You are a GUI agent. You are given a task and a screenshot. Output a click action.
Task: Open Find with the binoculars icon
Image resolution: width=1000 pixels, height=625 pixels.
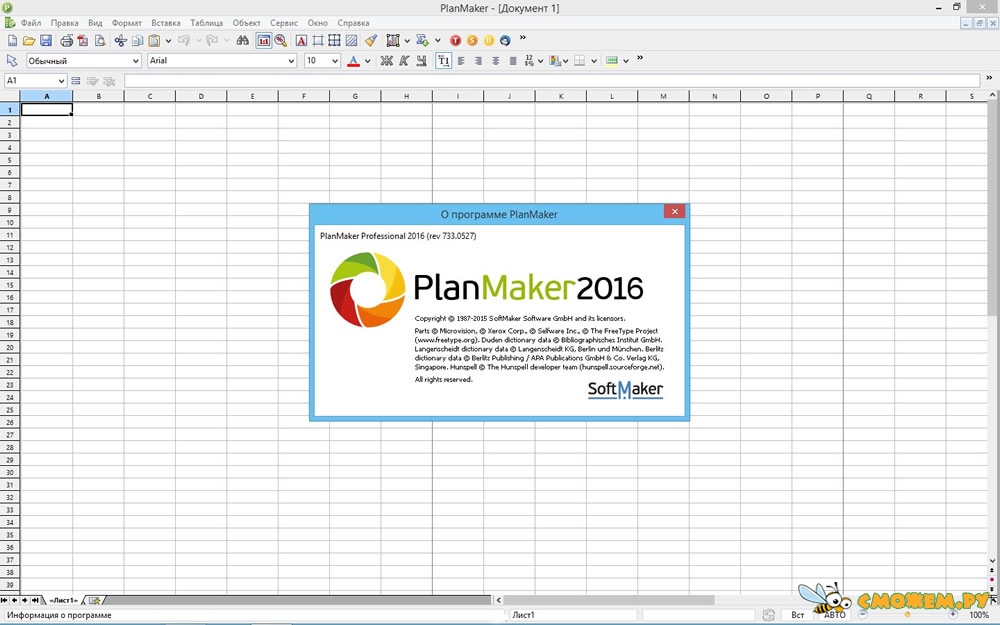pyautogui.click(x=242, y=40)
